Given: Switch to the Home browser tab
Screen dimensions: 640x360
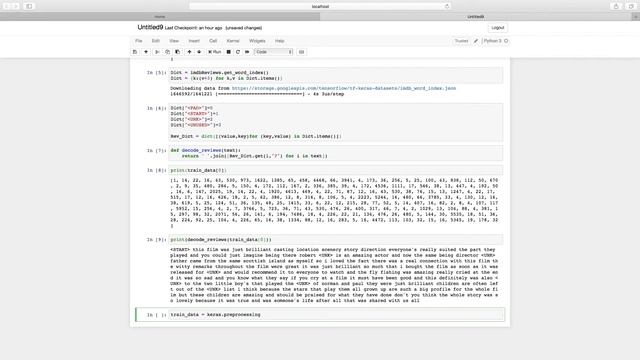Looking at the screenshot, I should pos(160,17).
